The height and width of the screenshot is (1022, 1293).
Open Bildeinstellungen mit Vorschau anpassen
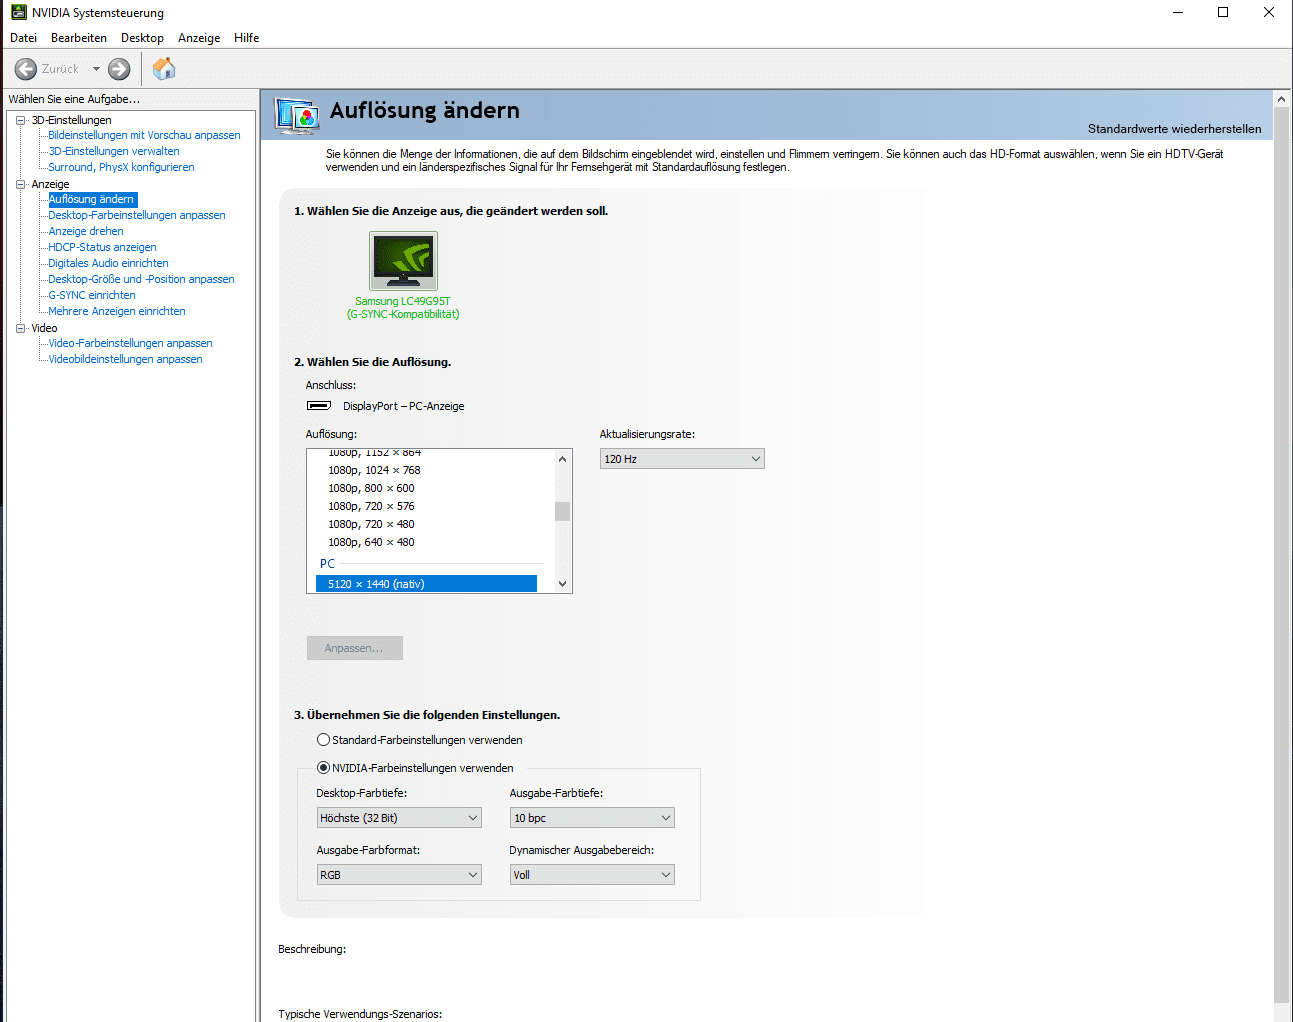pos(144,135)
